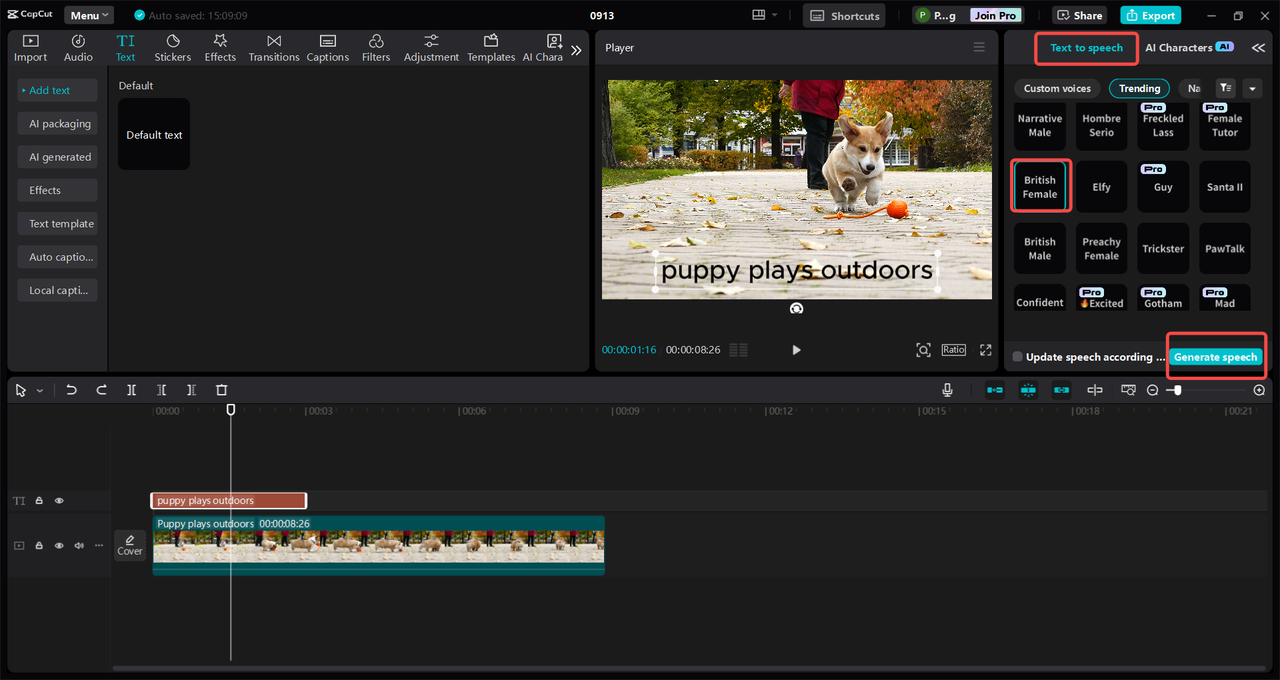Mute the video track audio
Screen dimensions: 1280x680
[x=79, y=545]
